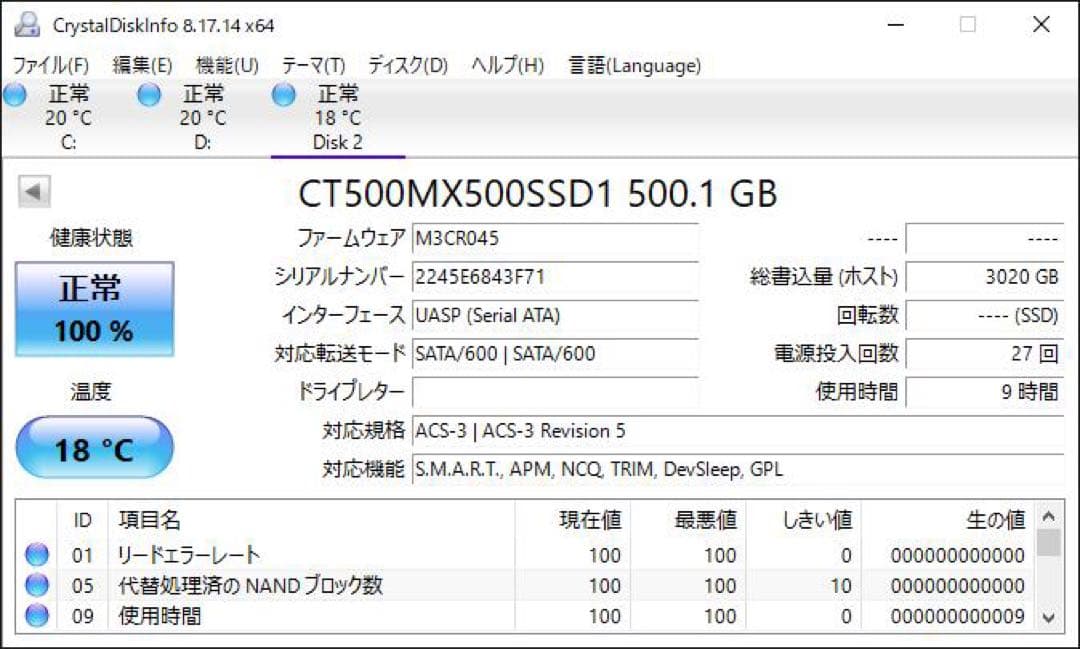
Task: Select the D: drive status indicator
Action: pyautogui.click(x=149, y=94)
